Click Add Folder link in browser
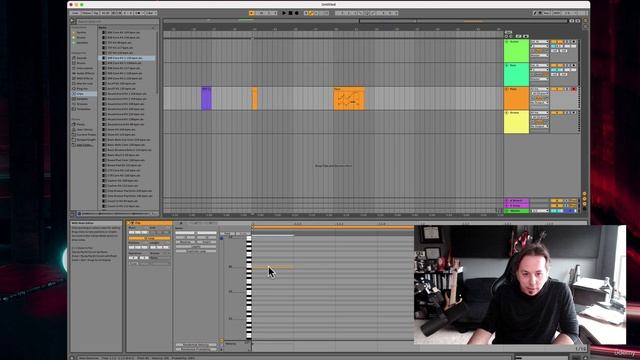Viewport: 640px width, 360px height. click(84, 145)
